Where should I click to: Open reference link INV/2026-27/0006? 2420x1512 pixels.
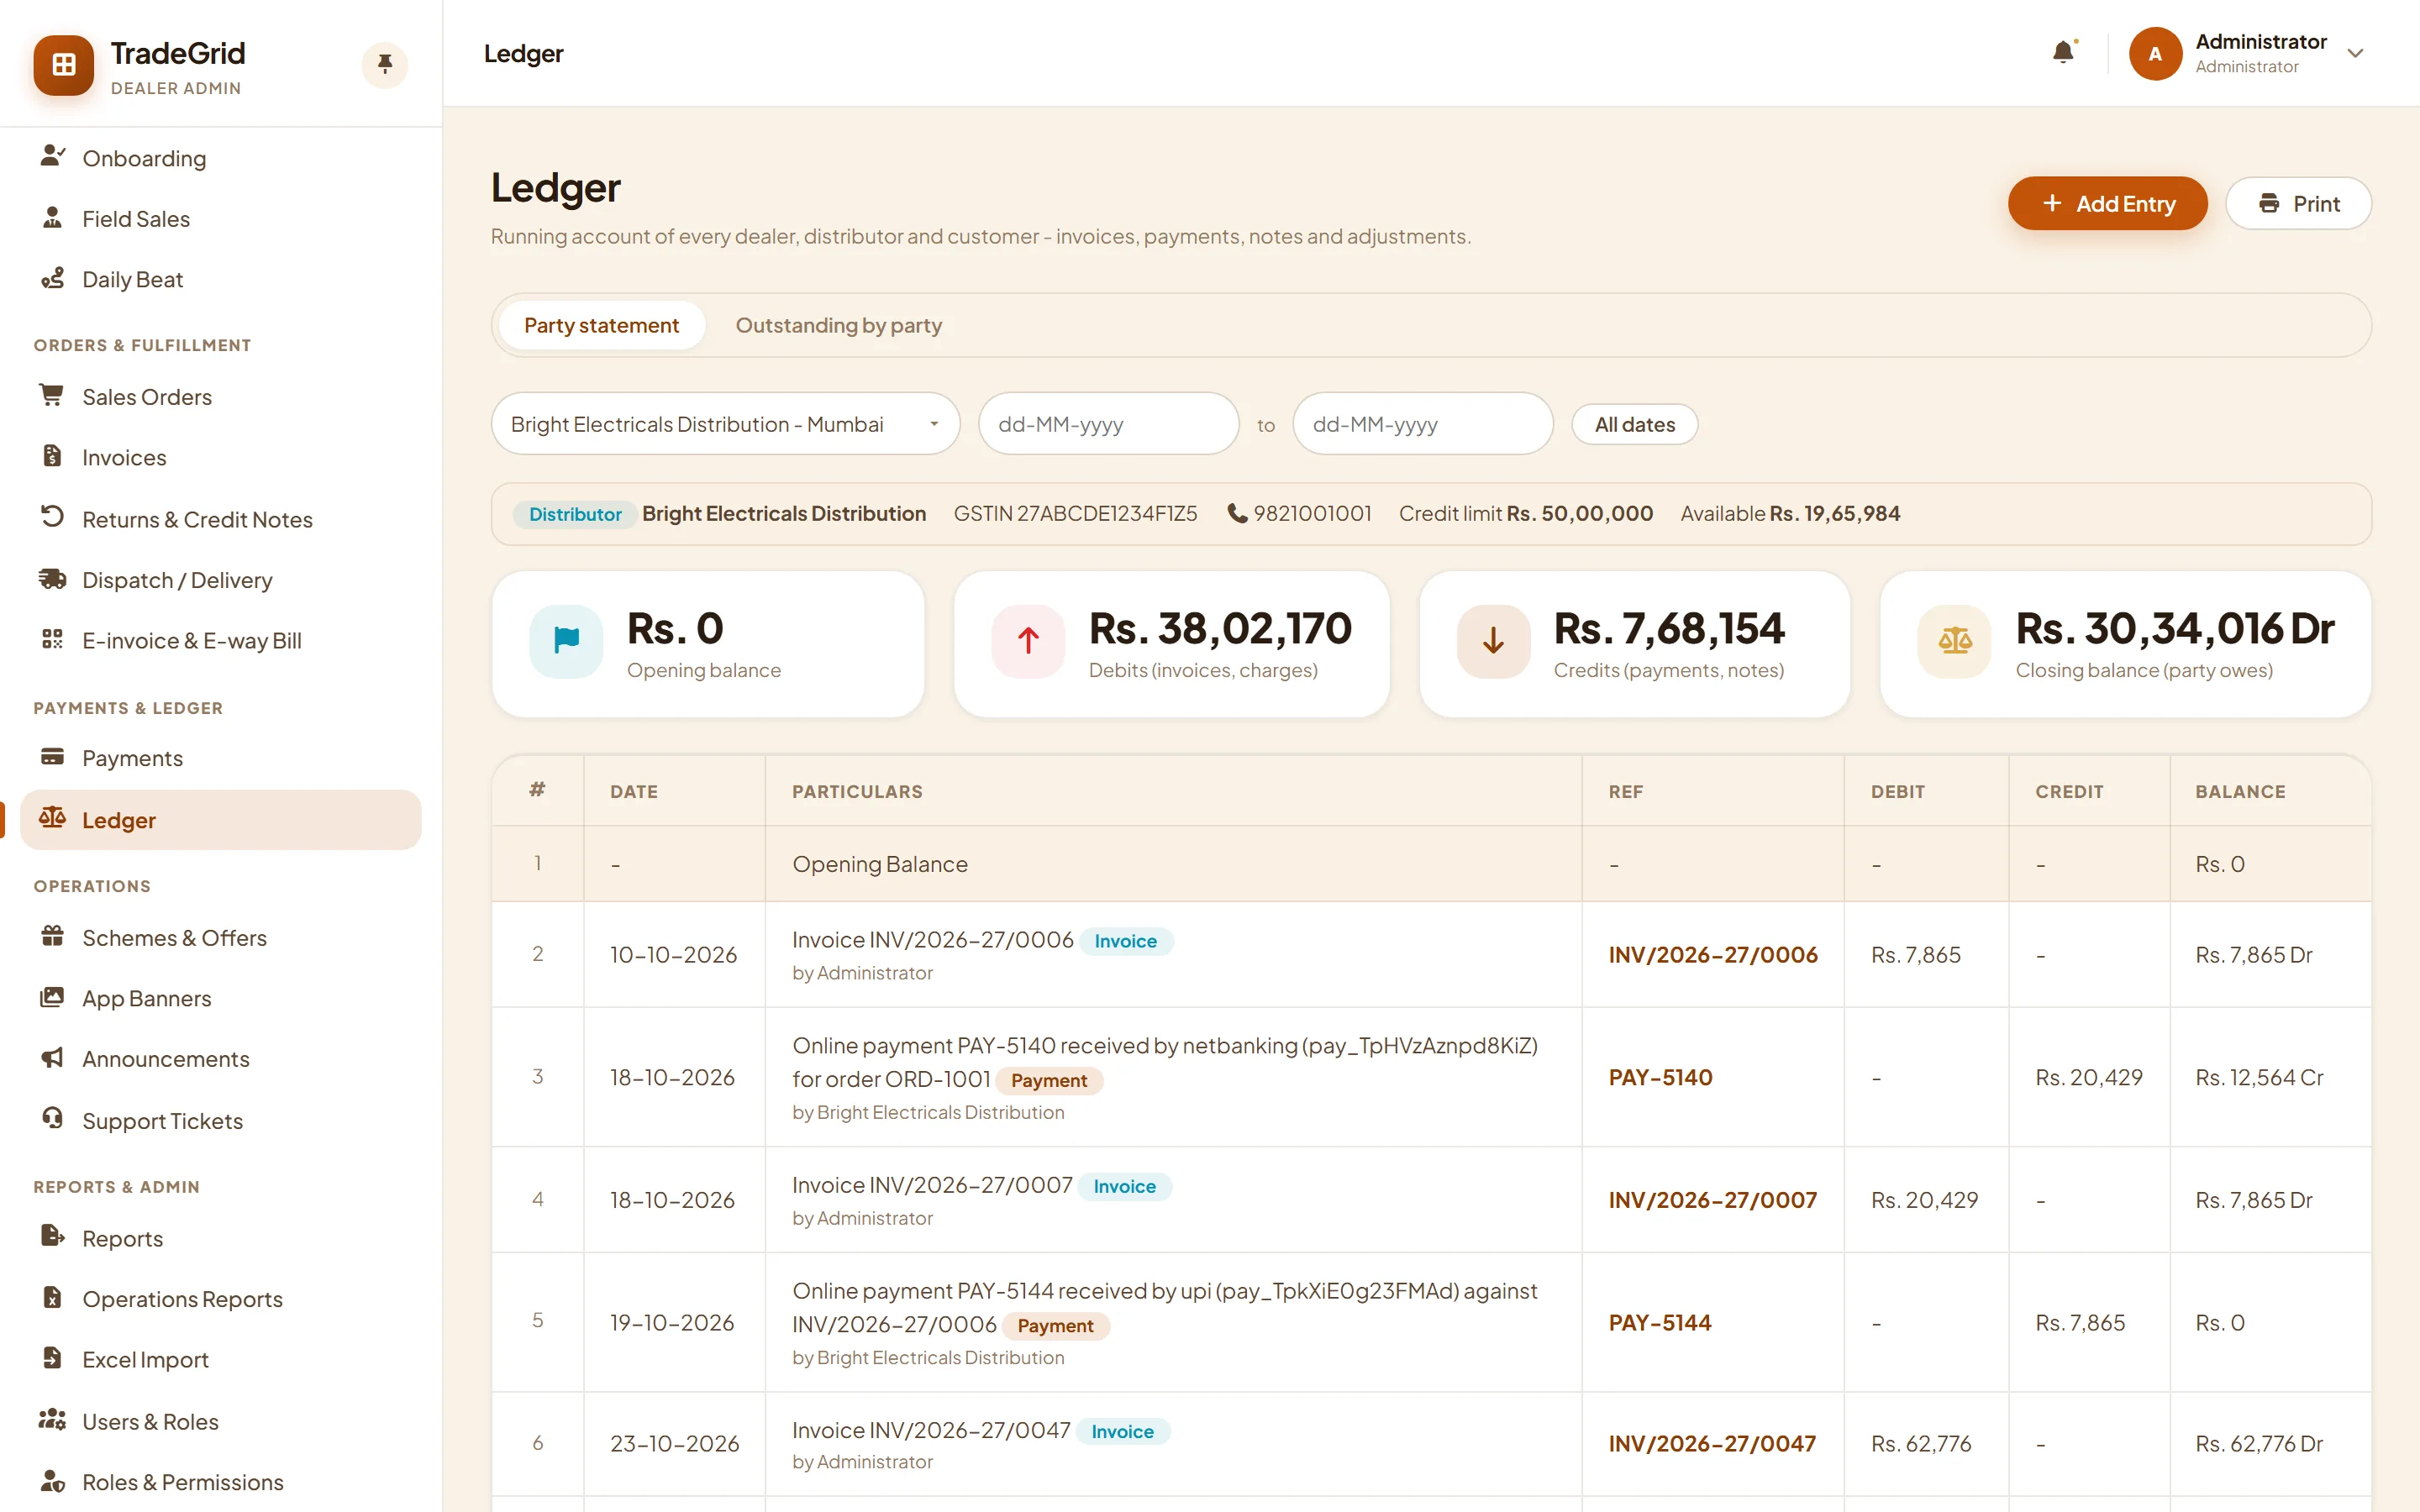coord(1712,955)
